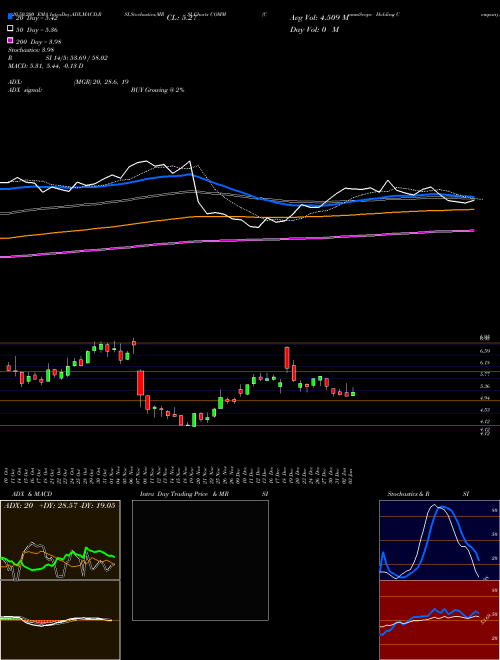Open the MACD histogram chart panel

click(x=60, y=620)
